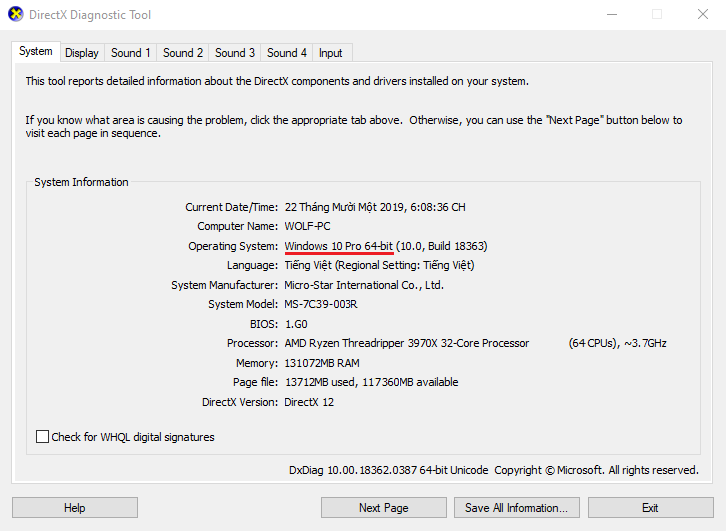Go to the Sound 4 tab
The image size is (726, 531).
point(287,53)
